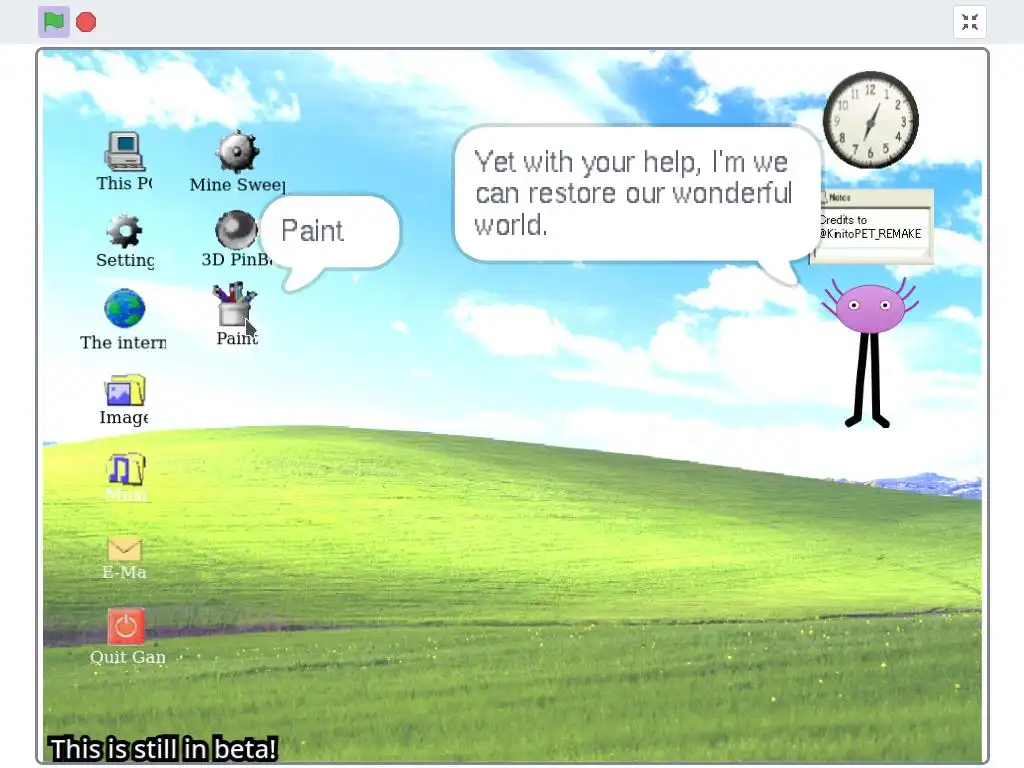
Task: Open the This PC desktop icon
Action: point(124,151)
